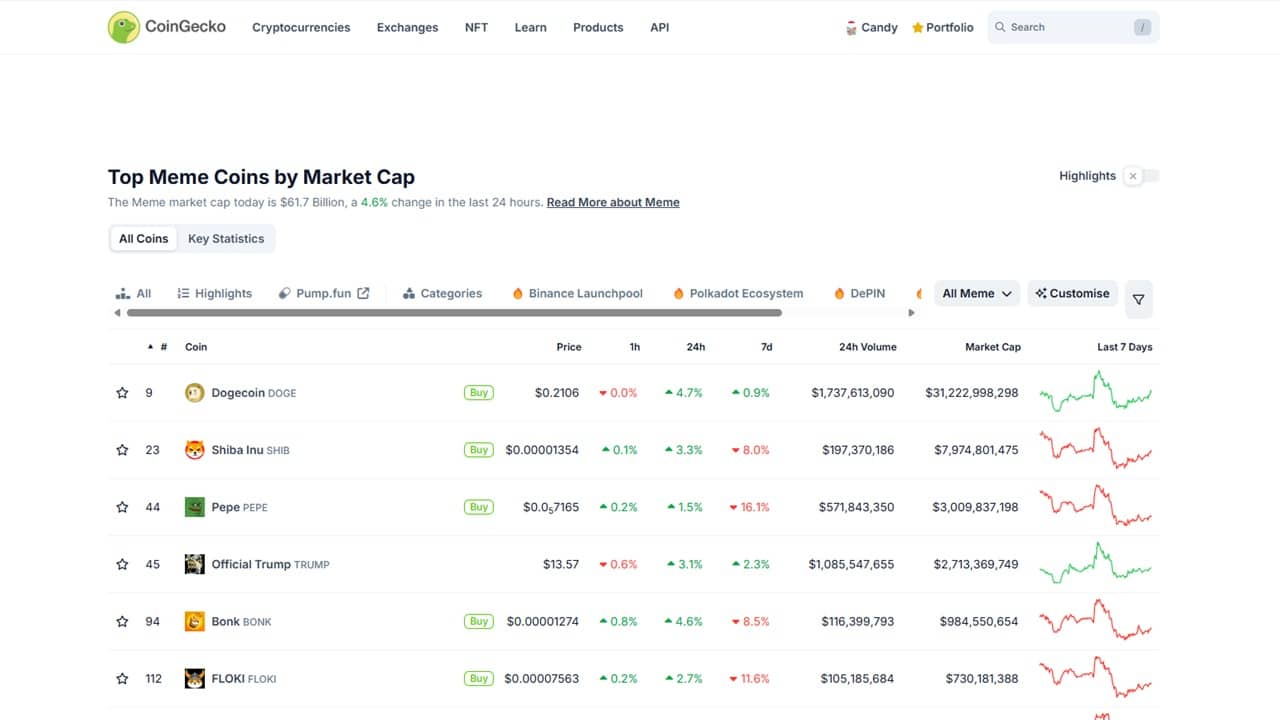Click the search magnifier icon
Image resolution: width=1280 pixels, height=720 pixels.
point(999,27)
